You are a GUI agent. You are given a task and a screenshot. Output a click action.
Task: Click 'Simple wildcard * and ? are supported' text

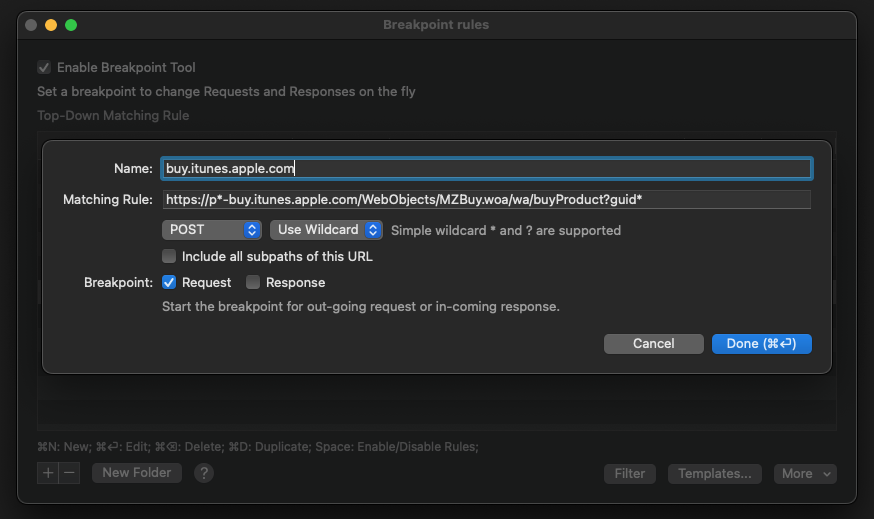pyautogui.click(x=506, y=230)
